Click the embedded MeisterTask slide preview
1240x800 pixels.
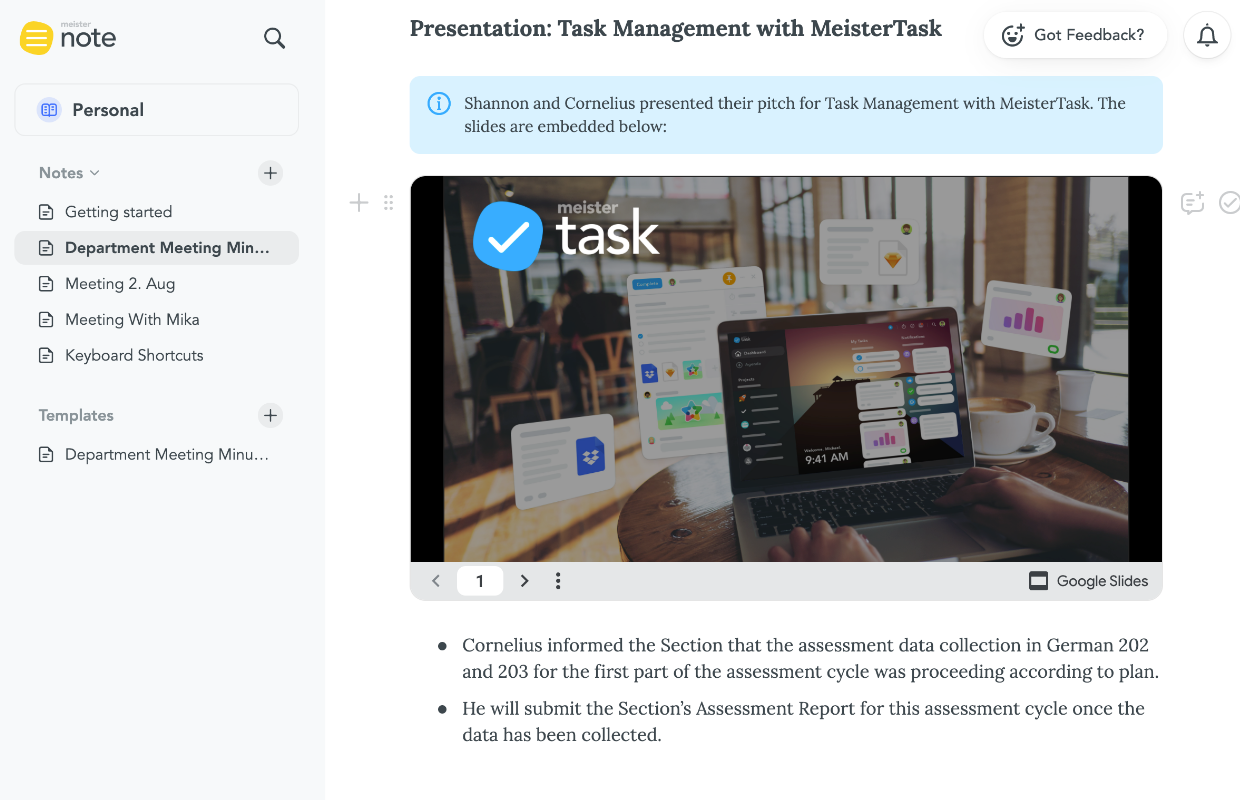tap(786, 369)
